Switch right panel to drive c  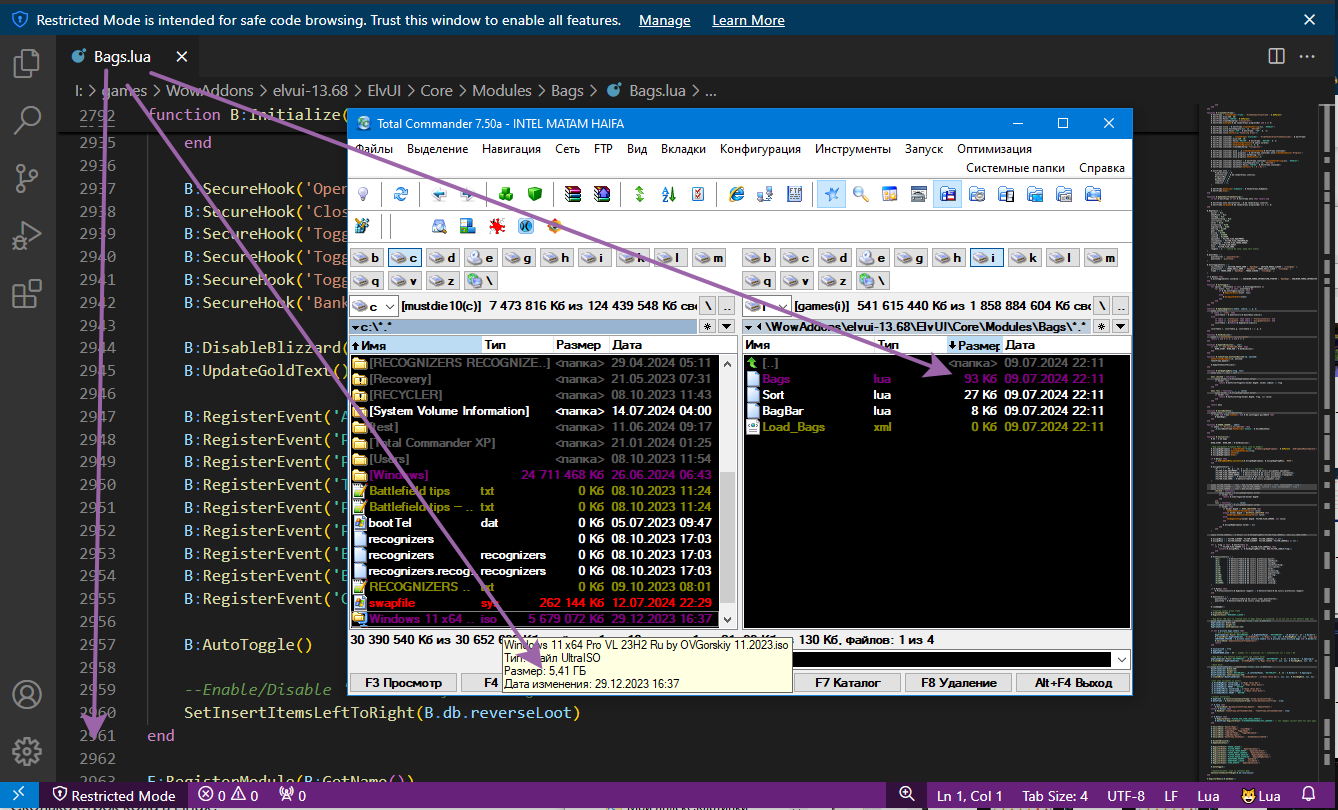(797, 258)
